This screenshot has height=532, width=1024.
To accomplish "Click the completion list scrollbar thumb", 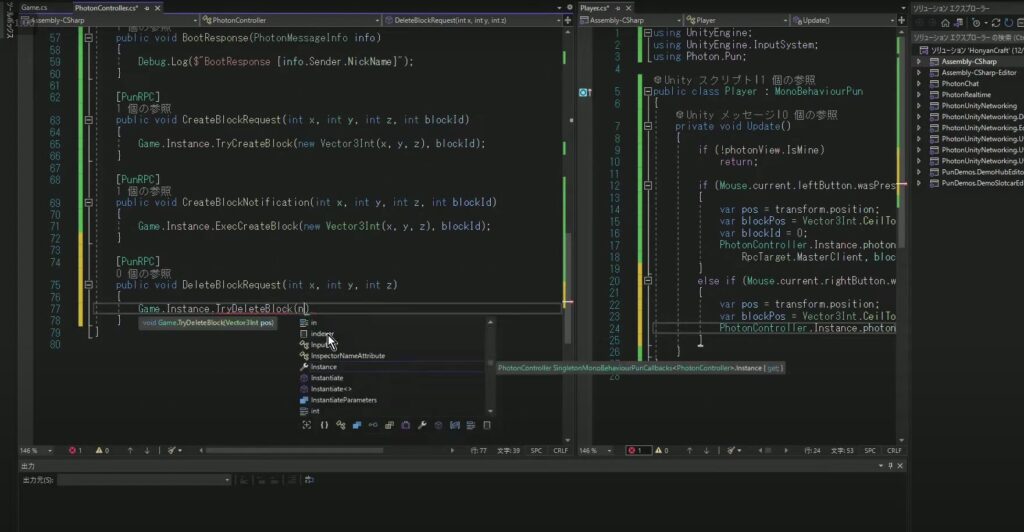I will 490,363.
